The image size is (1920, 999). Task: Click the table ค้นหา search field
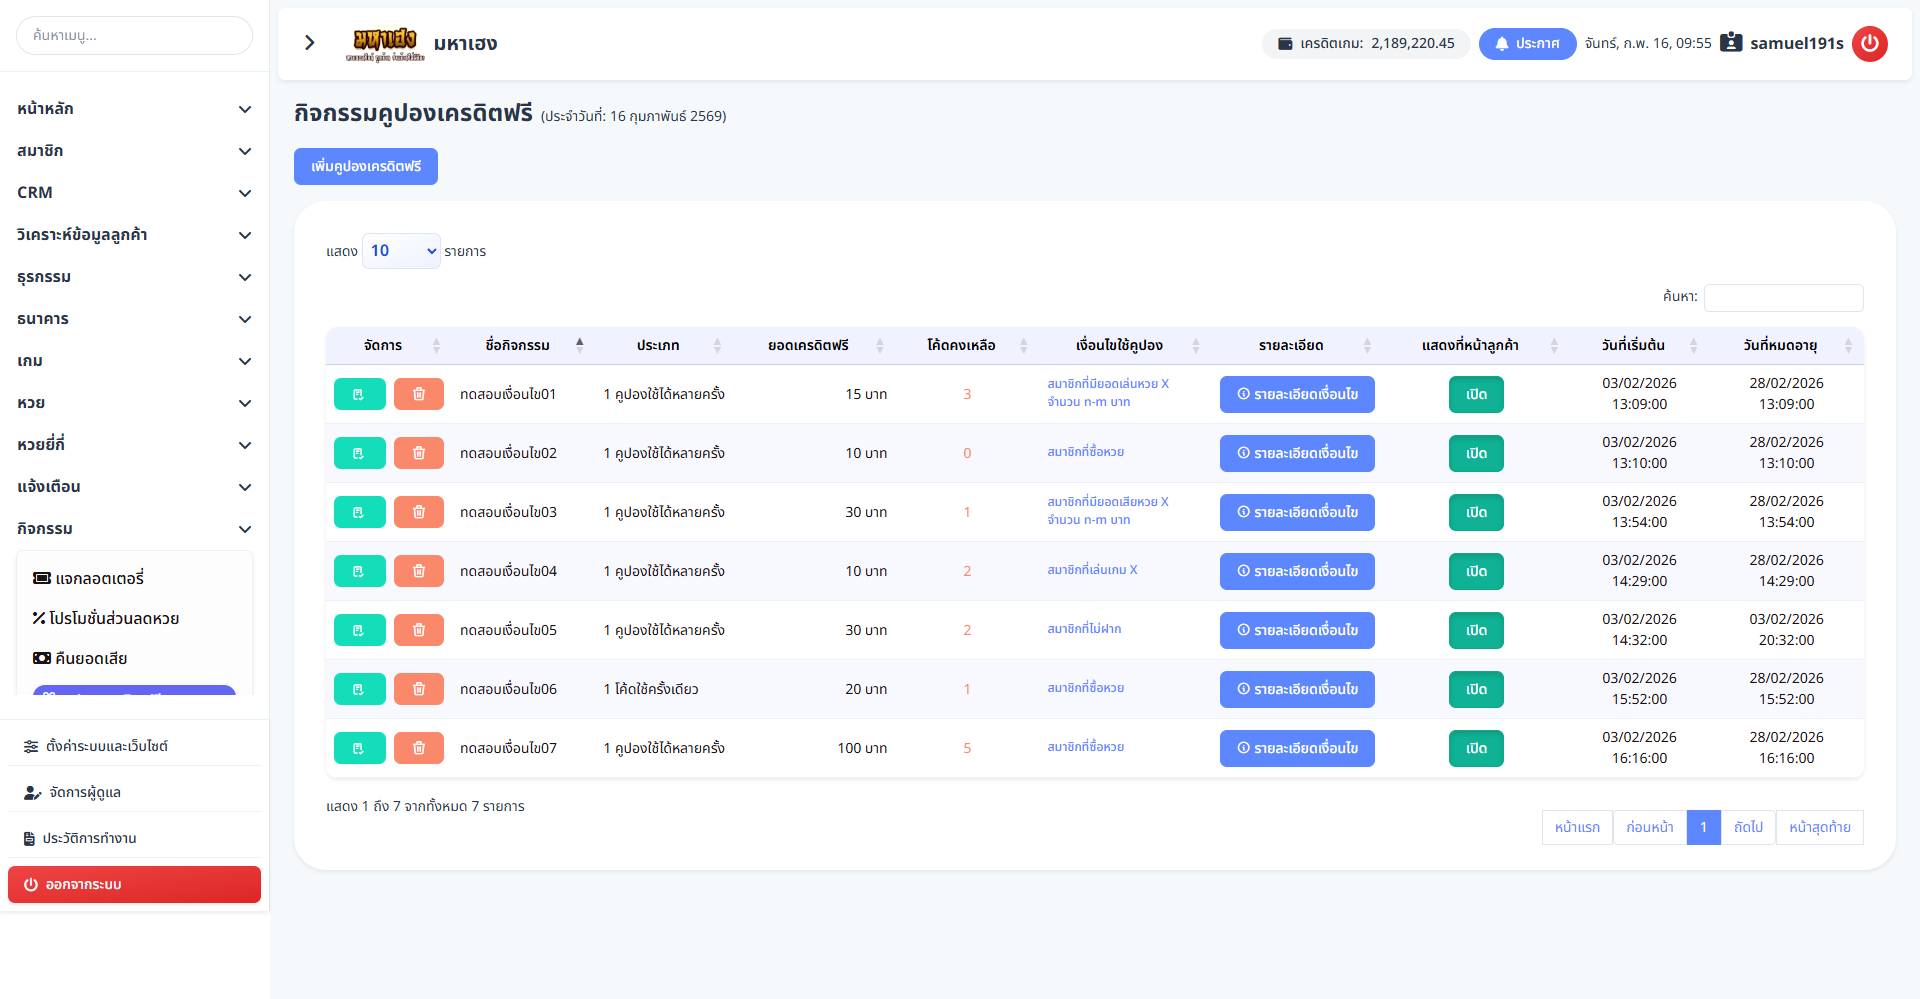coord(1783,297)
